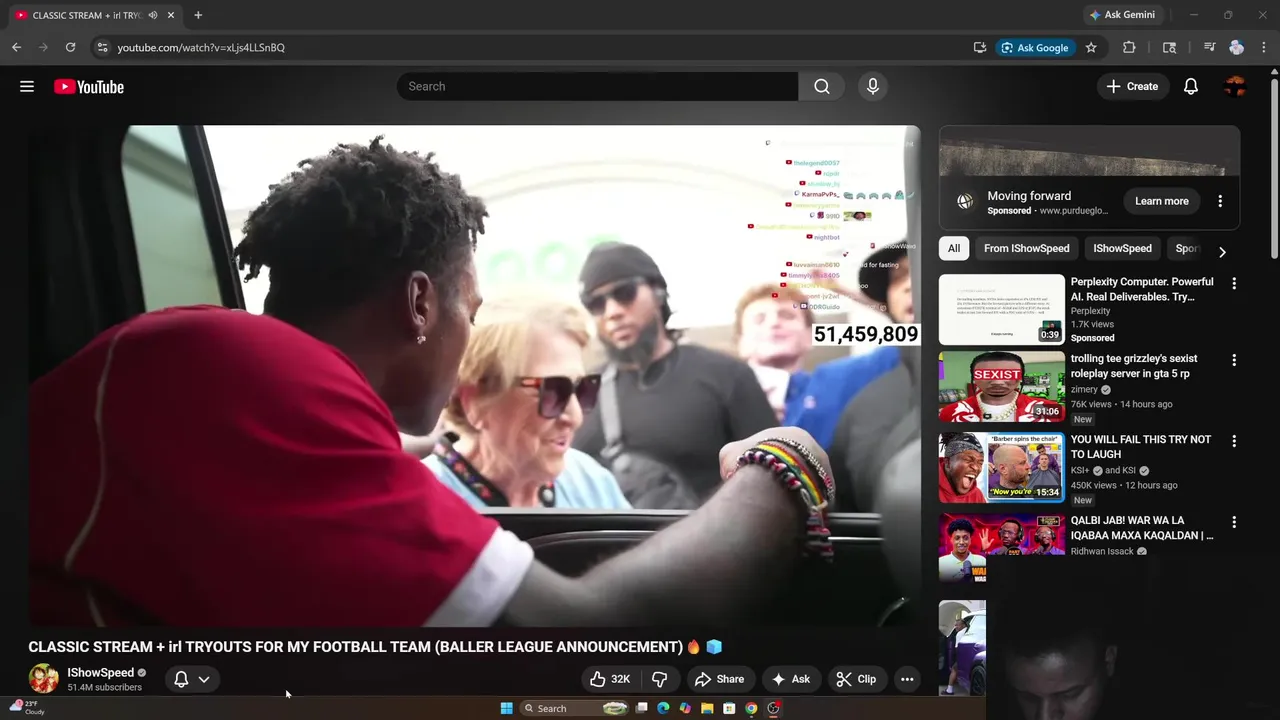The width and height of the screenshot is (1280, 720).
Task: Click the Ask button under video
Action: tap(790, 679)
